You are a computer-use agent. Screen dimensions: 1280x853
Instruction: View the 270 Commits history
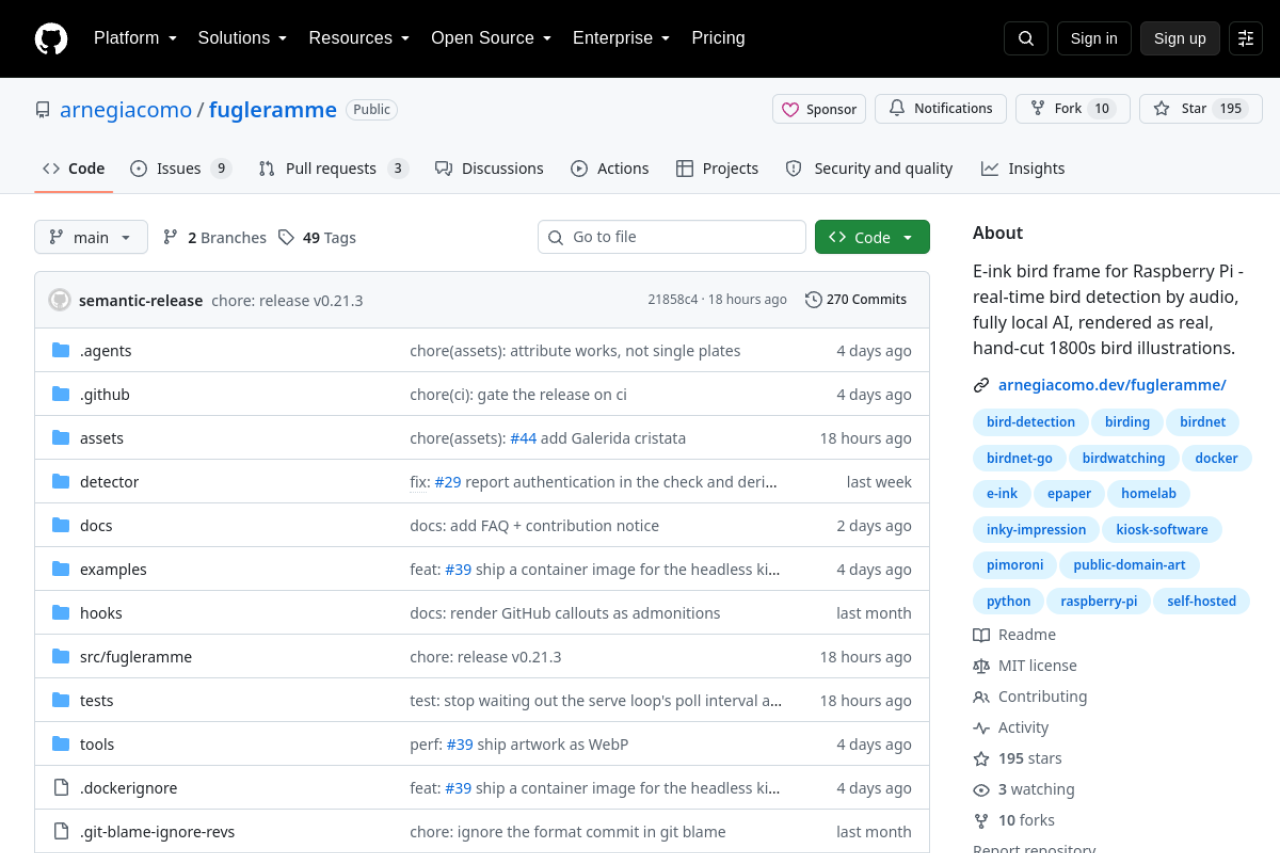pos(856,300)
